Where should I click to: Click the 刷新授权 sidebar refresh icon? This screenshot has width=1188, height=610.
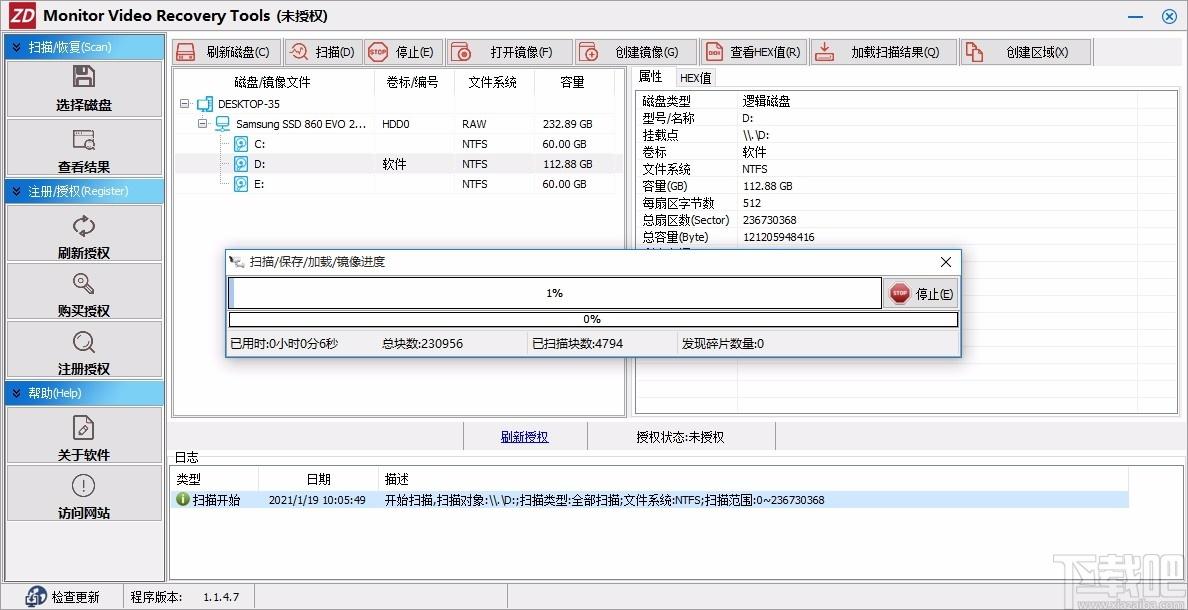(84, 225)
